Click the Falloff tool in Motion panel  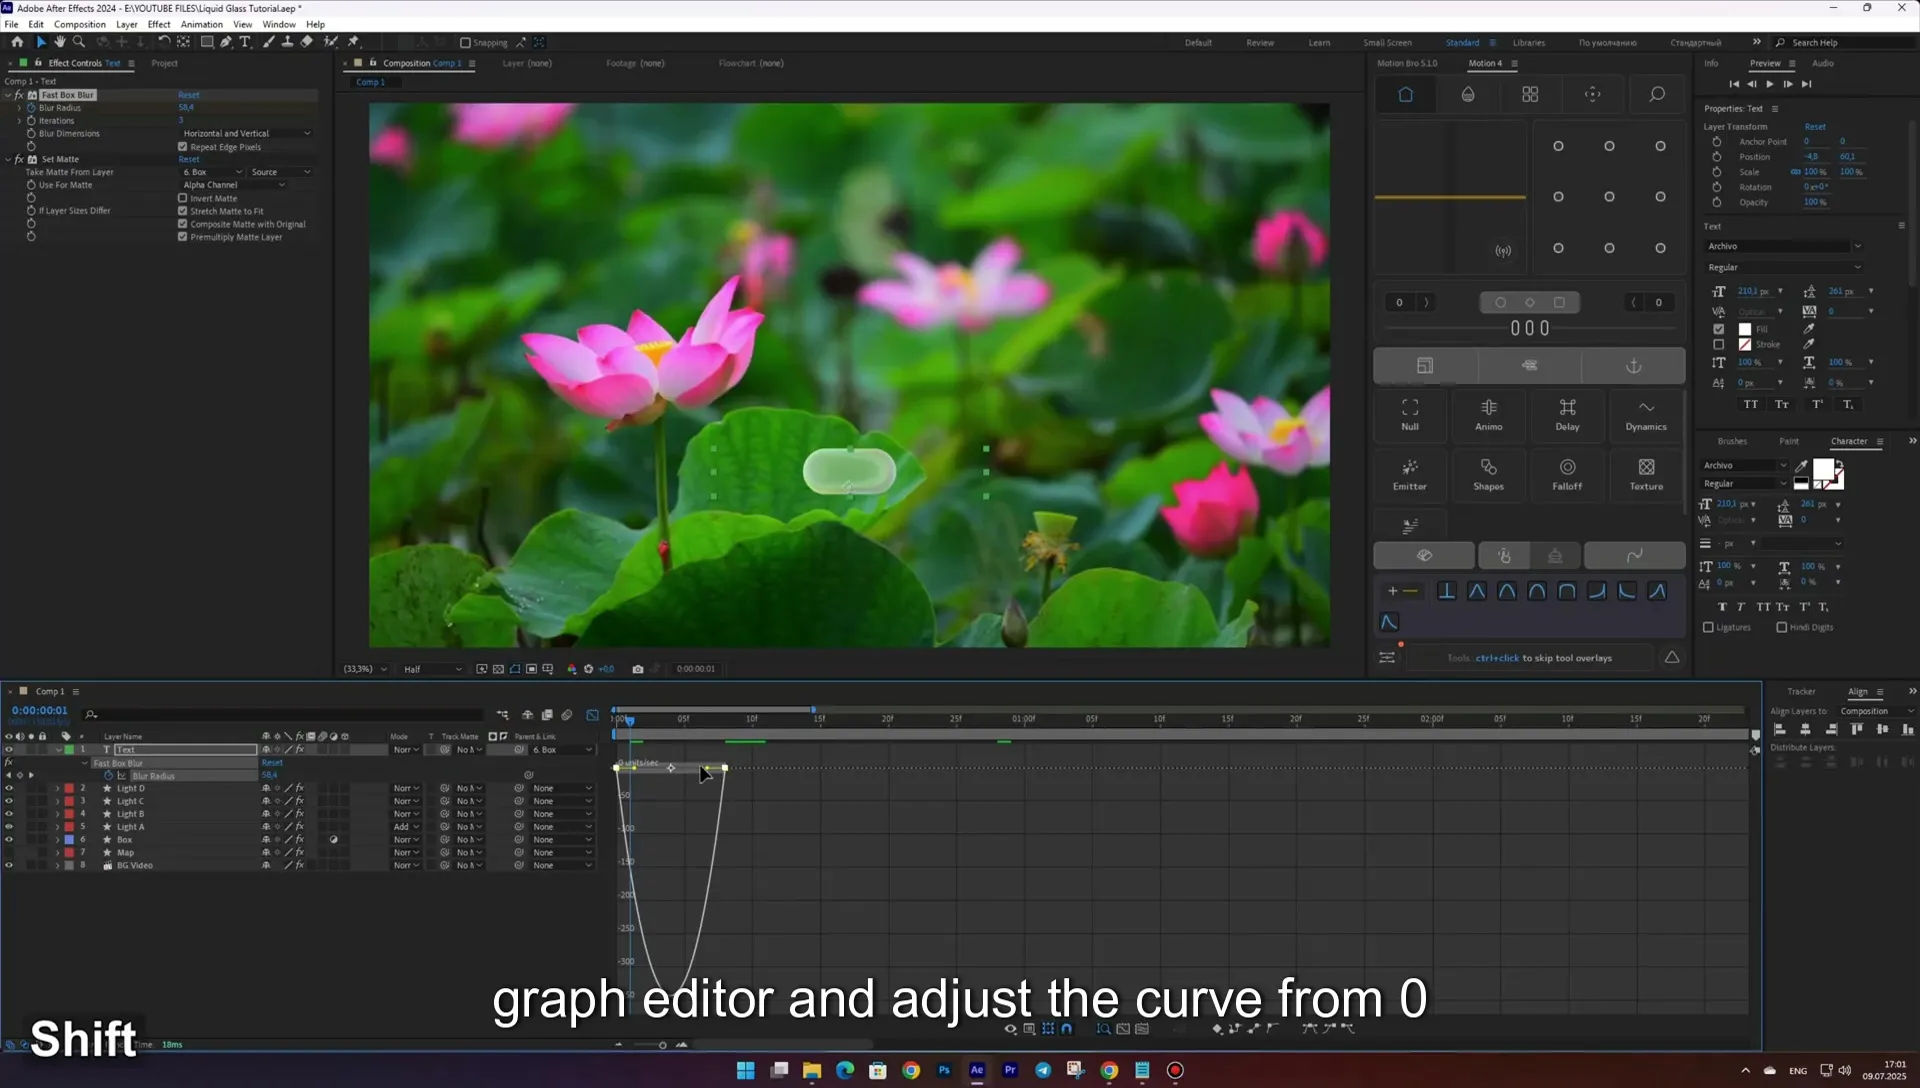1567,475
